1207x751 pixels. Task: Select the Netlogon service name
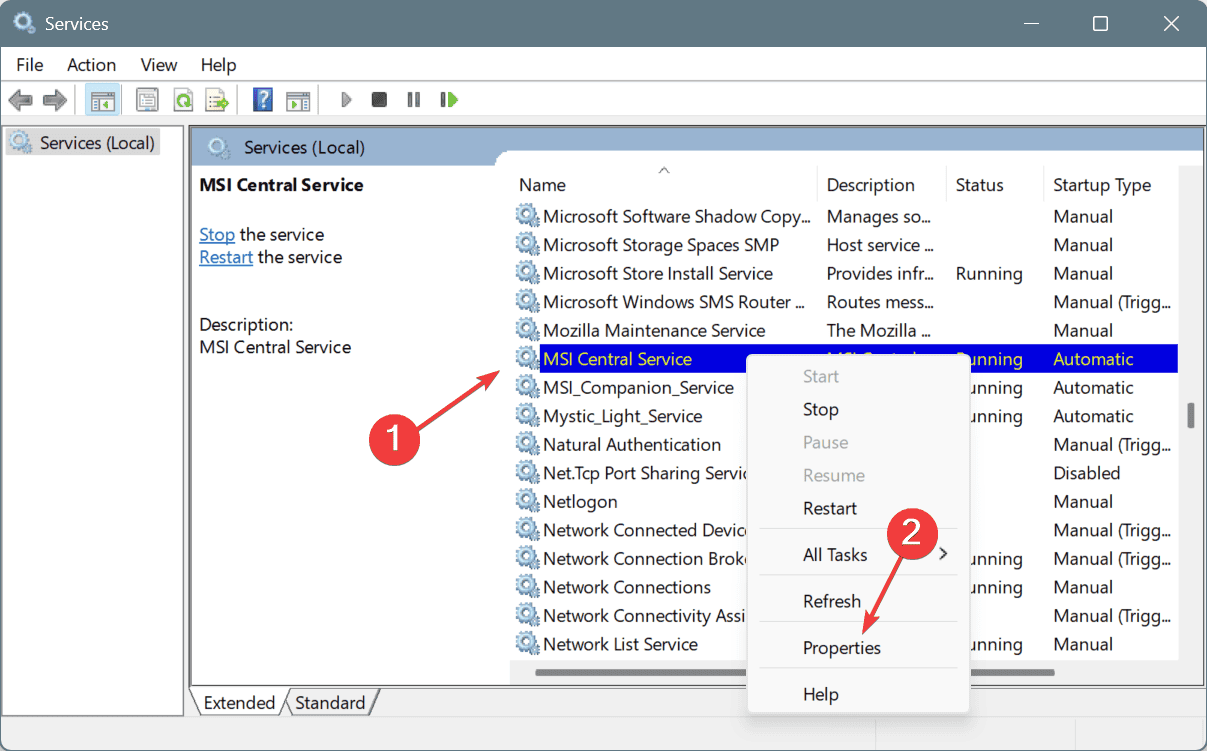pos(580,501)
